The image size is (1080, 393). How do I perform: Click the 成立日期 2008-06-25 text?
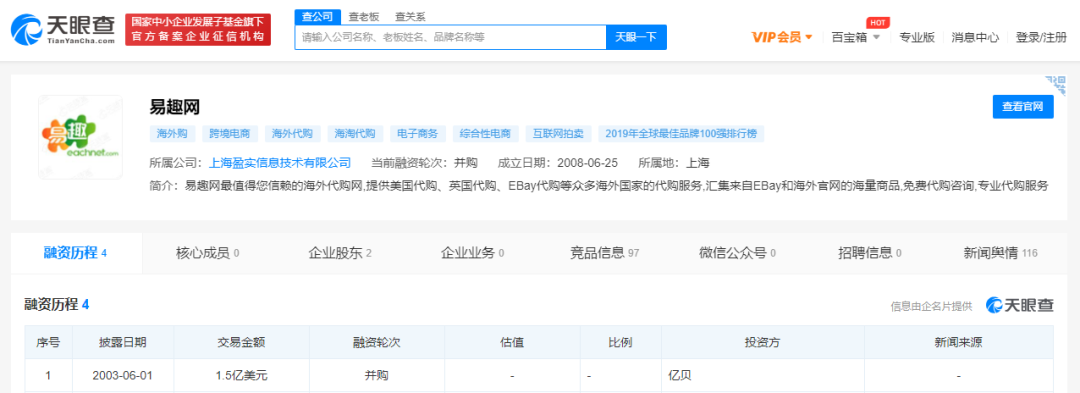[x=557, y=163]
